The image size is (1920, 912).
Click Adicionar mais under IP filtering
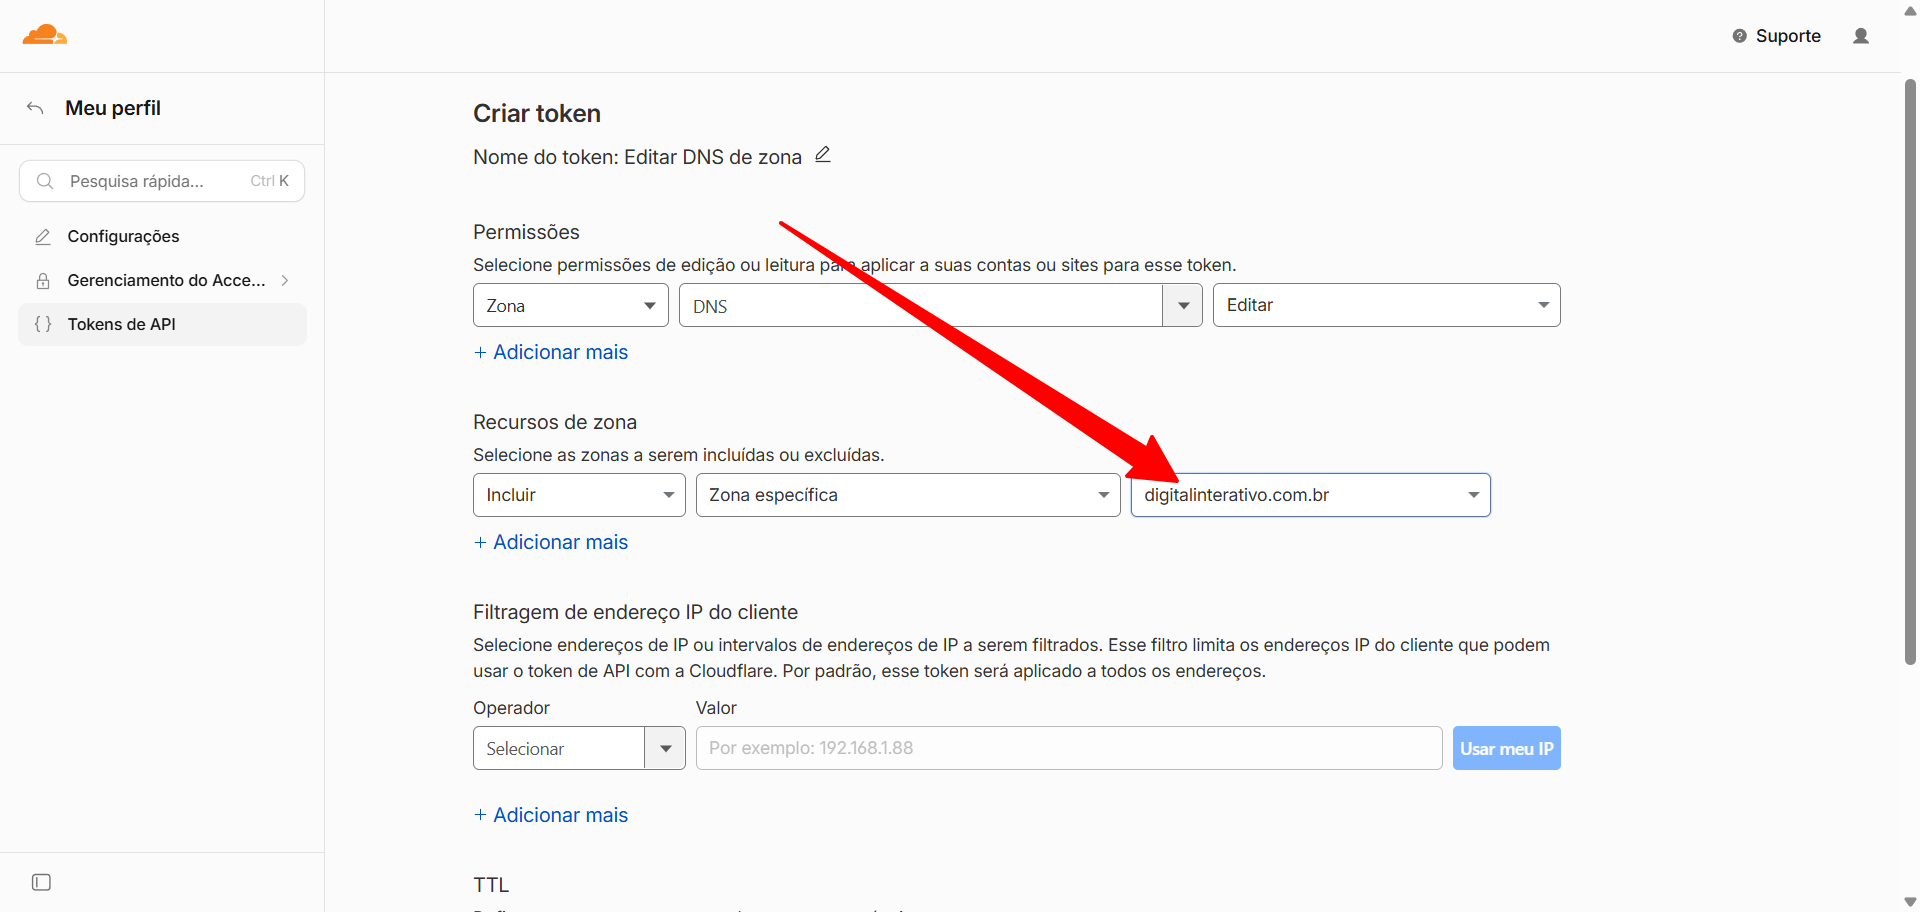coord(551,815)
